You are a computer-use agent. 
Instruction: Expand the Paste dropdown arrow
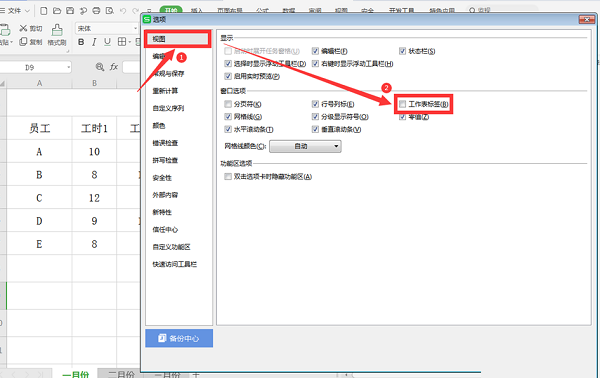click(11, 42)
